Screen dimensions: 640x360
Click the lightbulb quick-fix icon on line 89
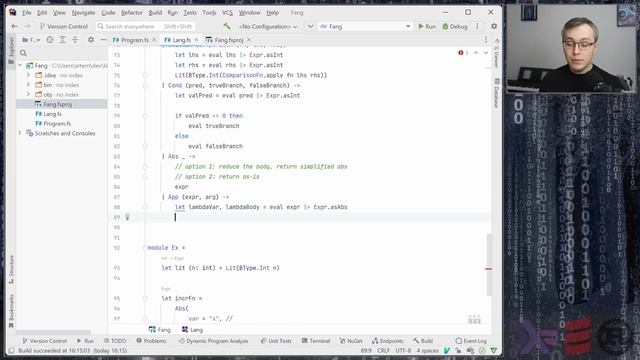pyautogui.click(x=127, y=217)
